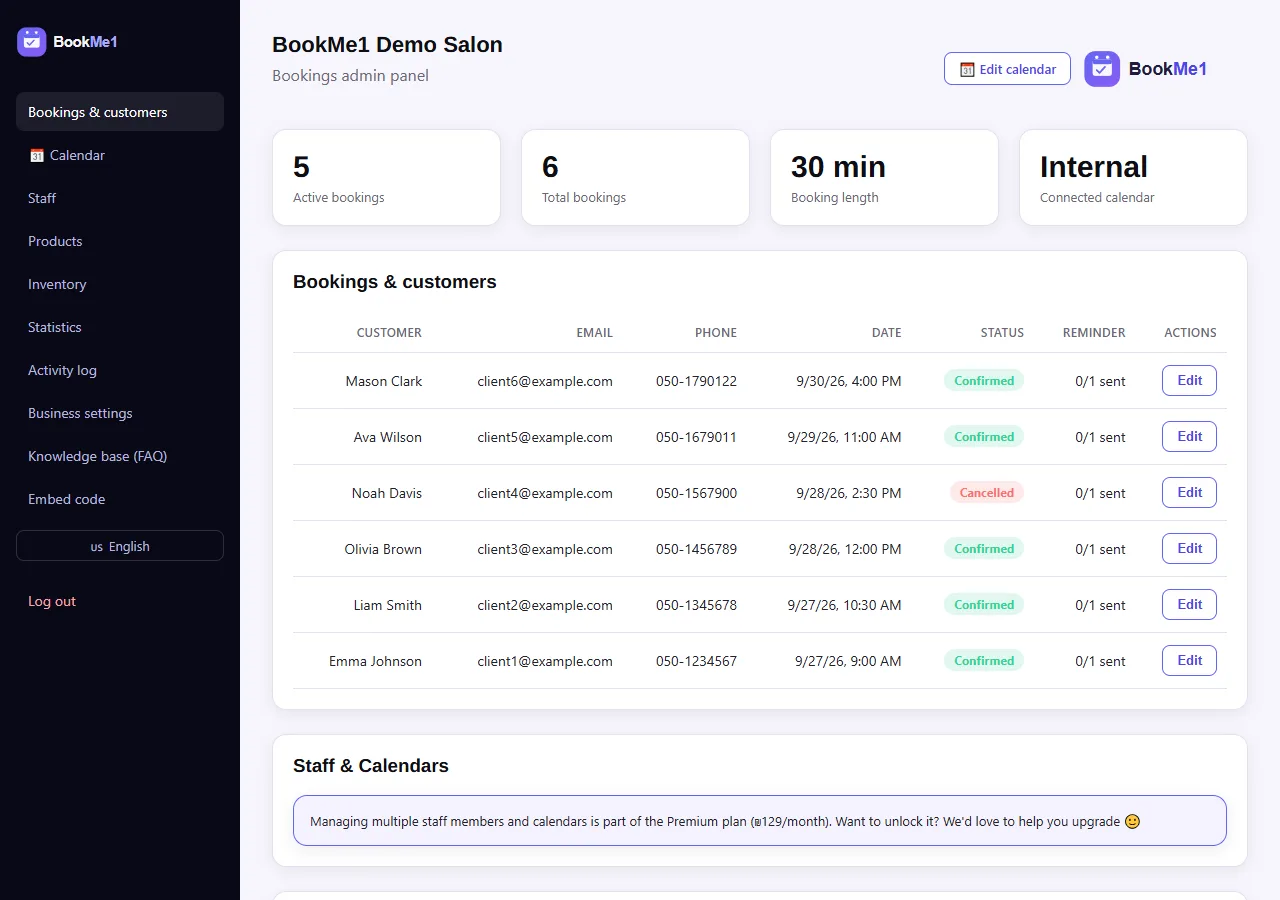Click customer name Liam Smith
The height and width of the screenshot is (900, 1280).
coord(388,605)
